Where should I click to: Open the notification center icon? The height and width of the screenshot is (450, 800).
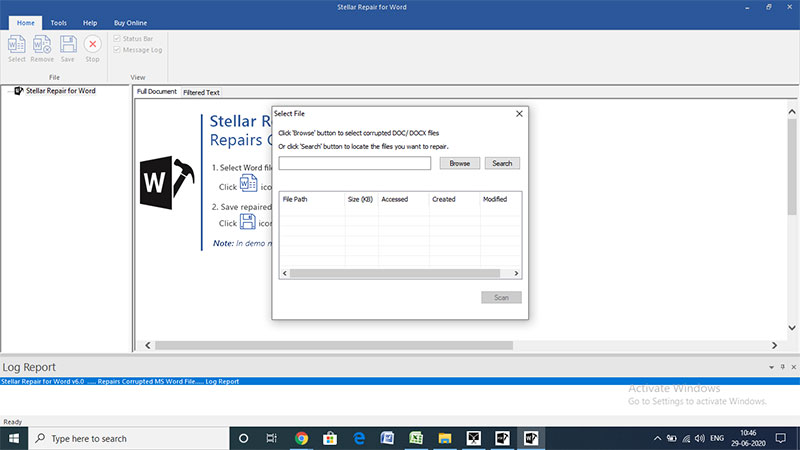pyautogui.click(x=781, y=438)
